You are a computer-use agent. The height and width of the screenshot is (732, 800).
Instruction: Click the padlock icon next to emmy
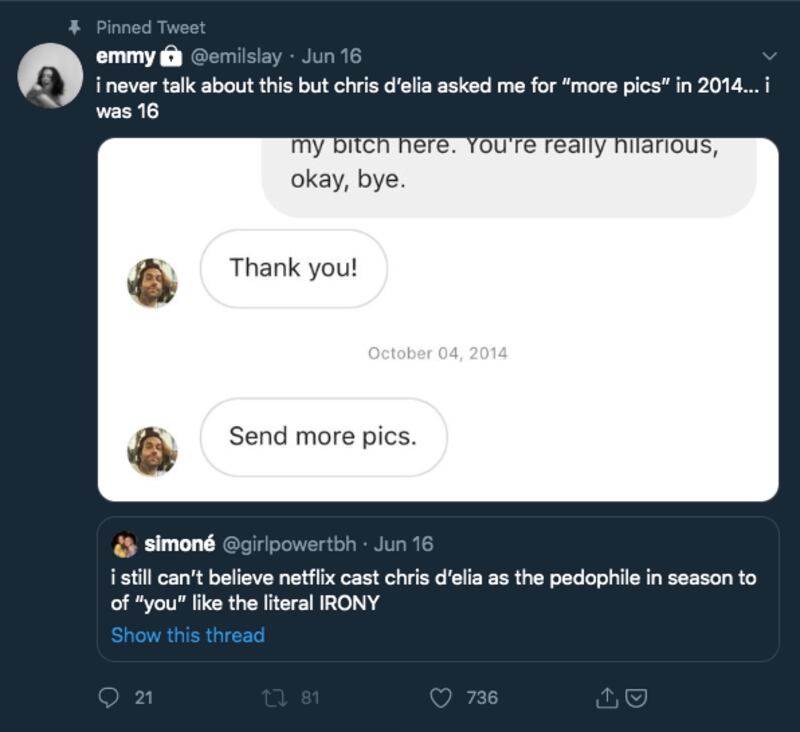point(172,56)
